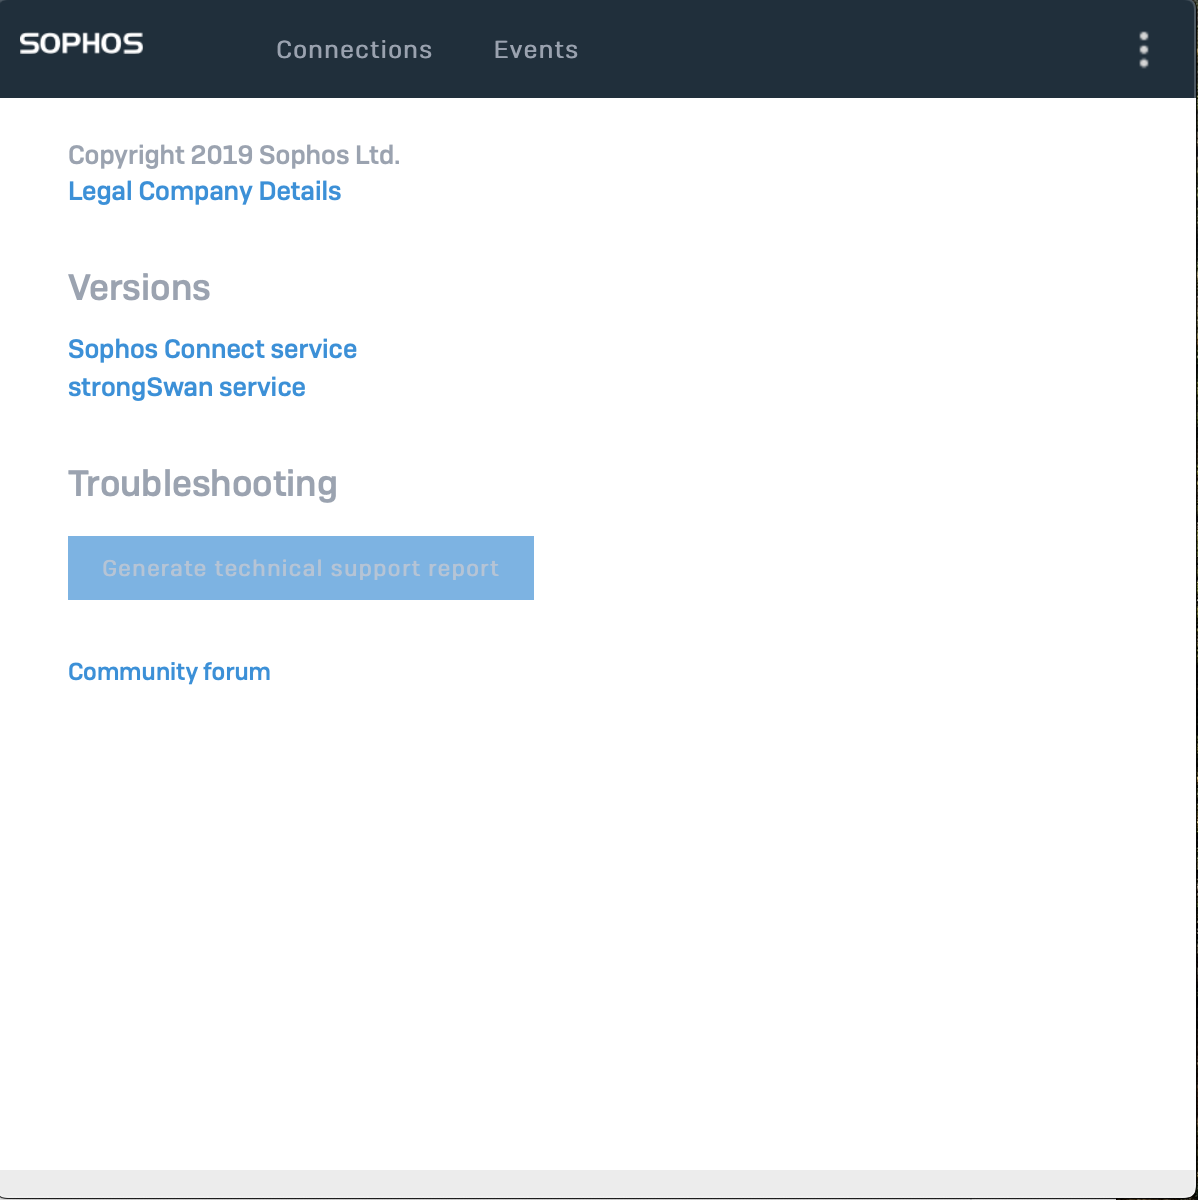The height and width of the screenshot is (1200, 1198).
Task: Click the Sophos logo
Action: click(x=81, y=44)
